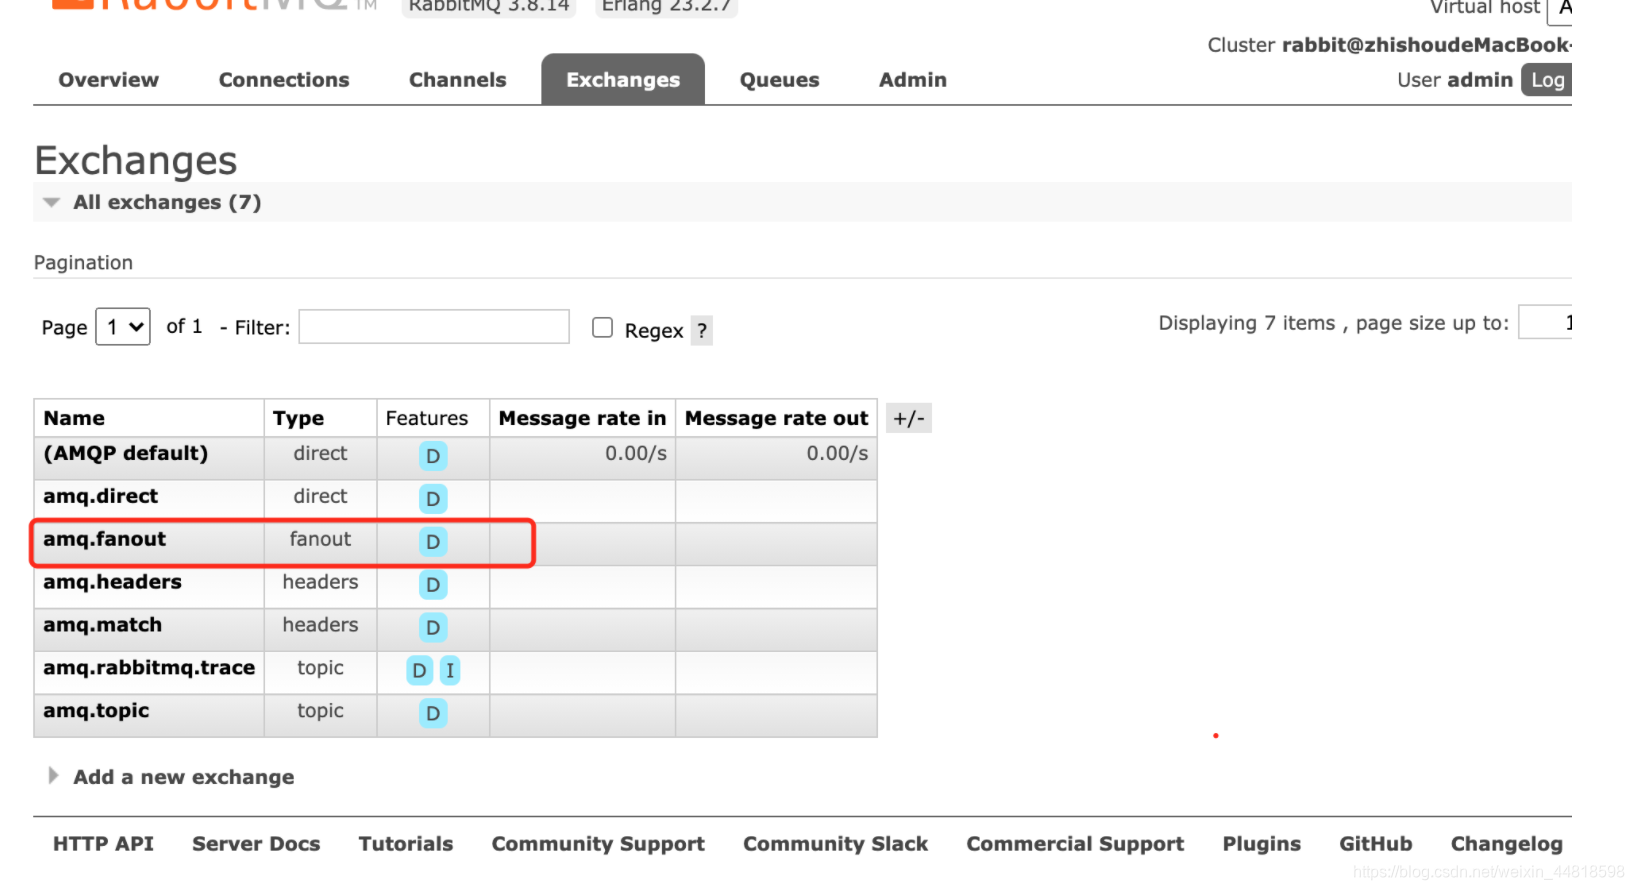Screen dimensions: 1634x890
Task: Click the D badge for amq.headers
Action: (433, 585)
